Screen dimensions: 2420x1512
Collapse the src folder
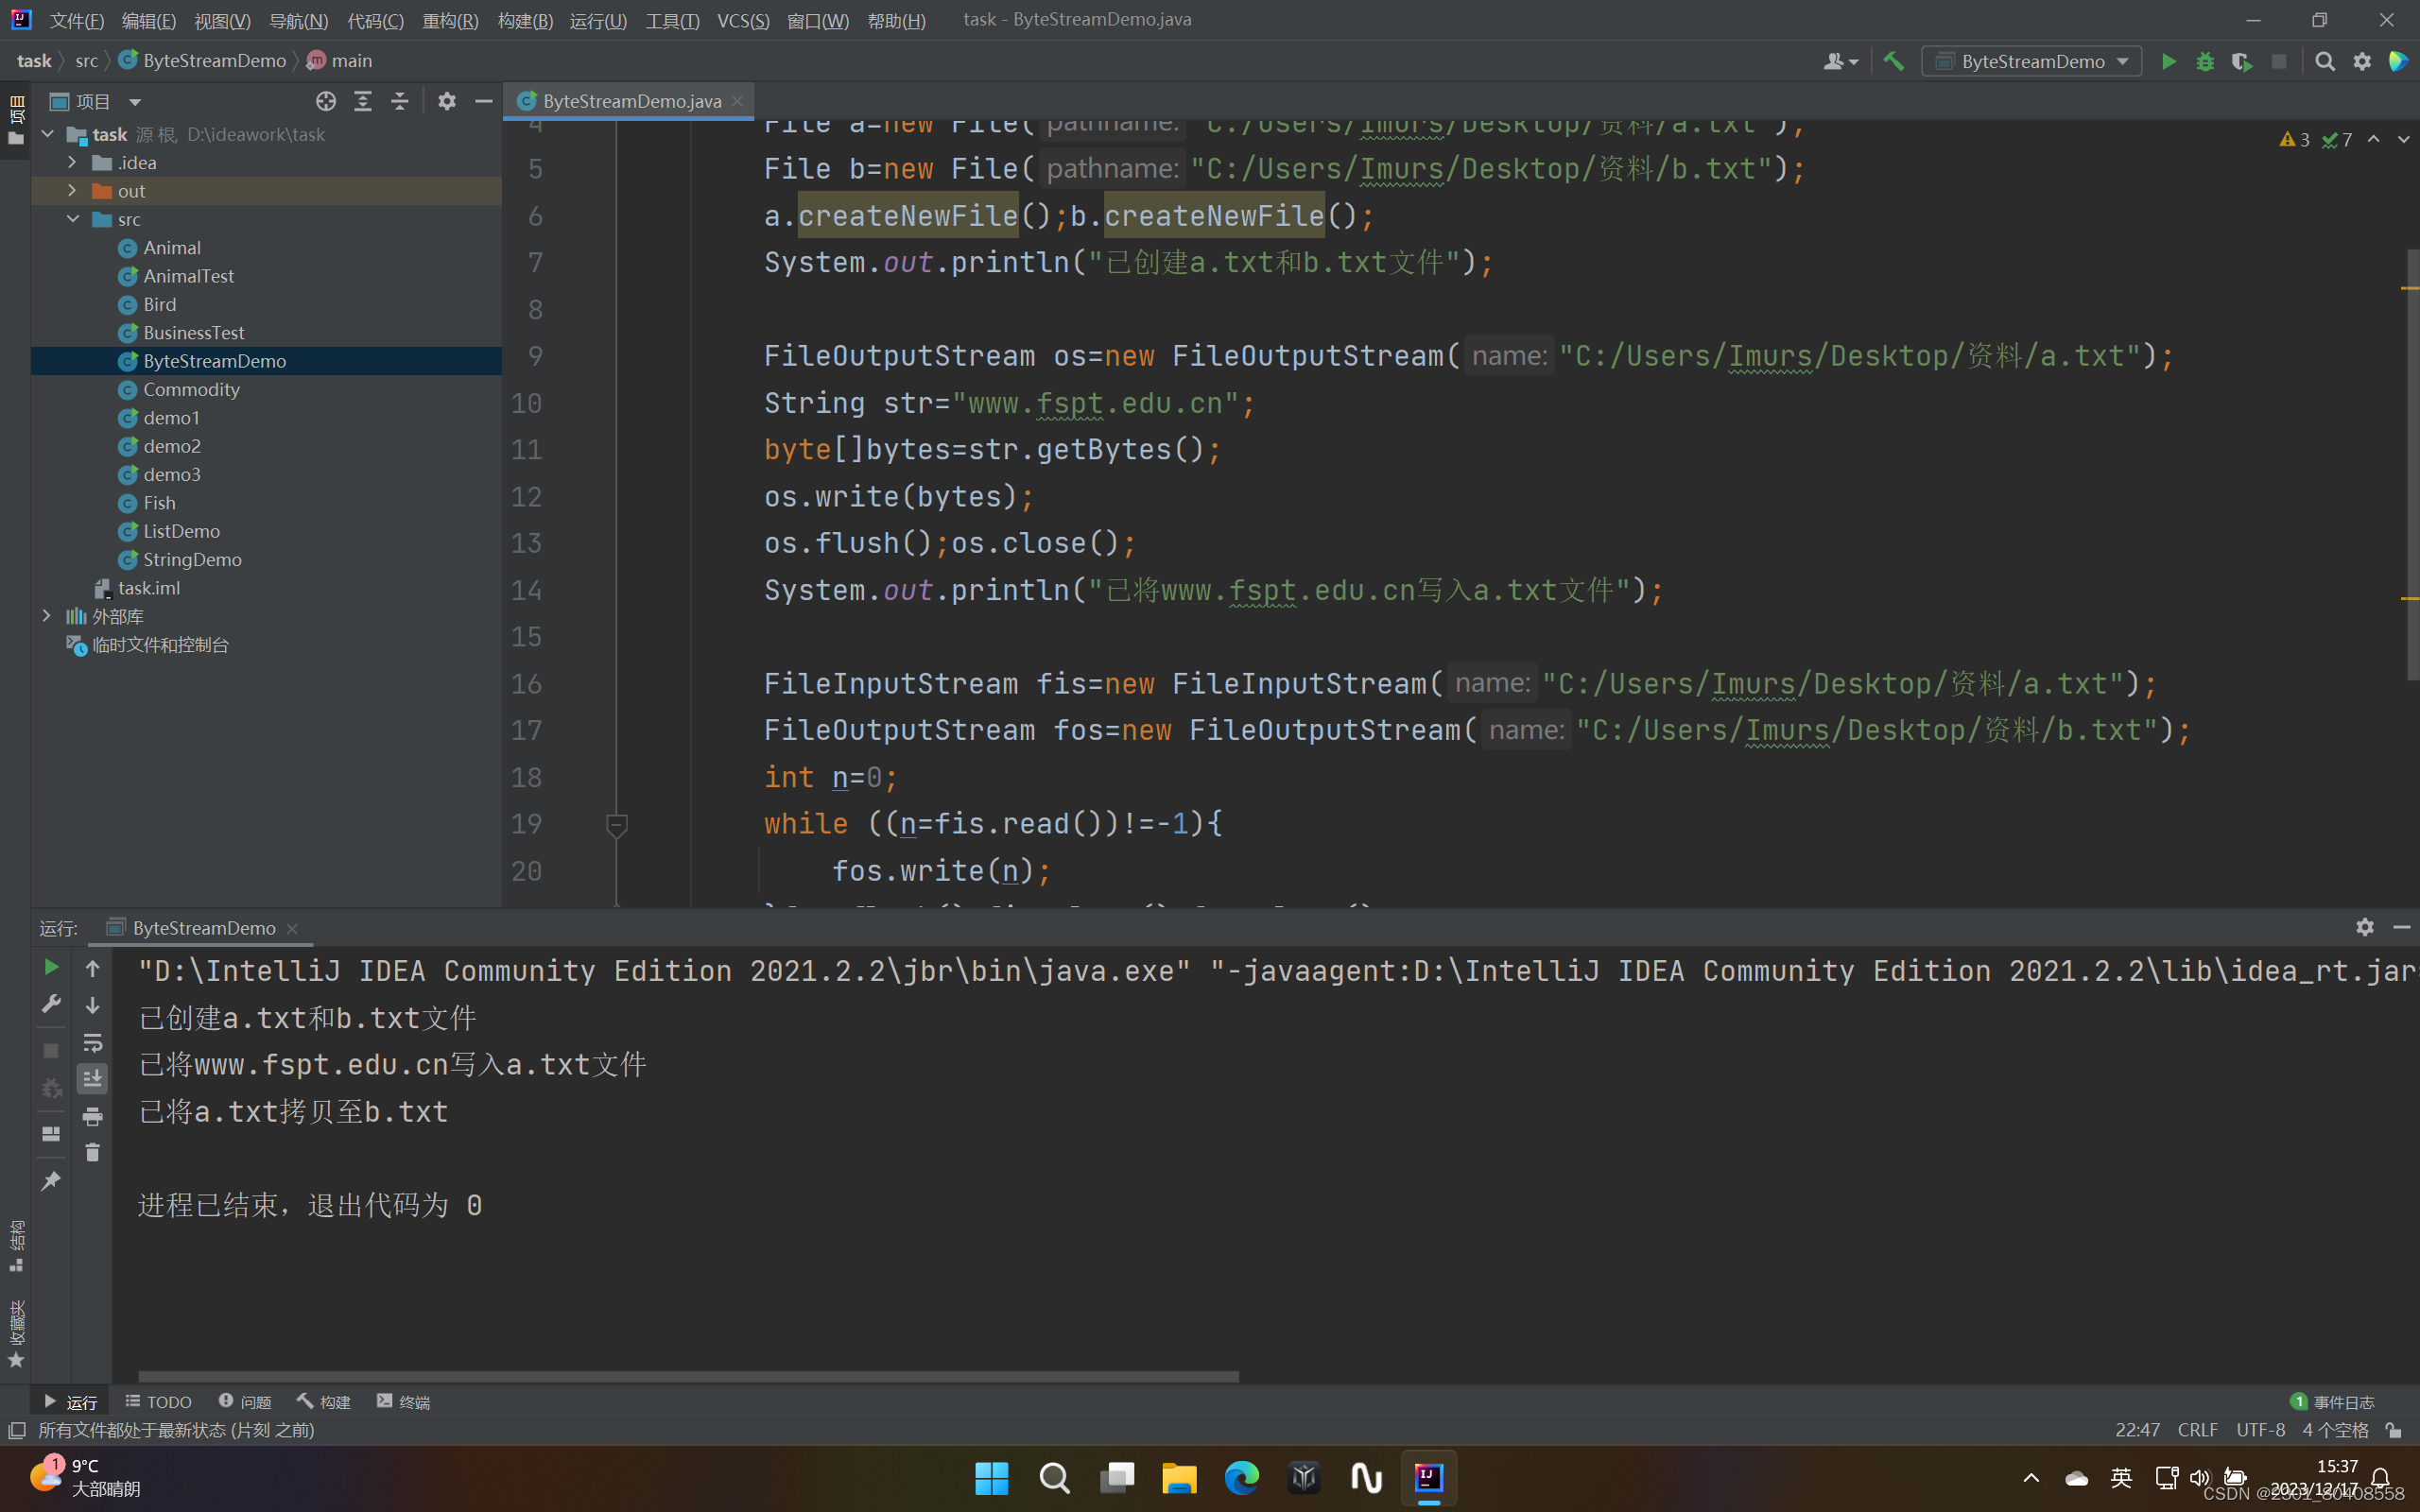tap(72, 219)
